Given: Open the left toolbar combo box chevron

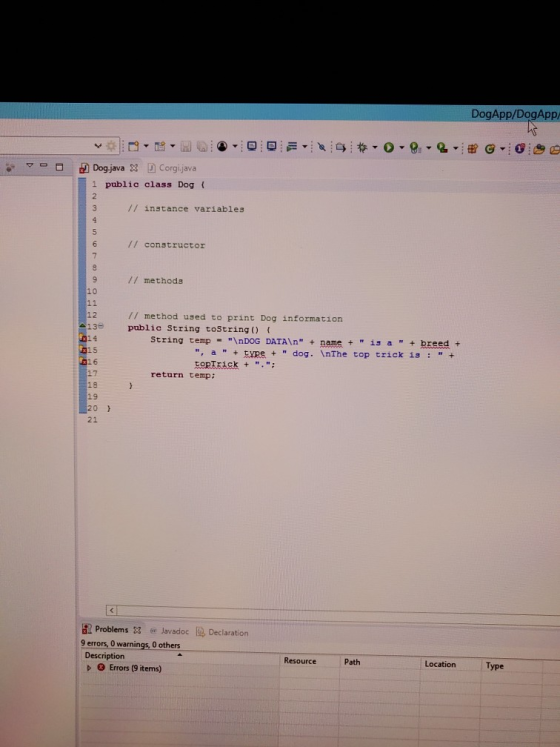Looking at the screenshot, I should point(98,145).
